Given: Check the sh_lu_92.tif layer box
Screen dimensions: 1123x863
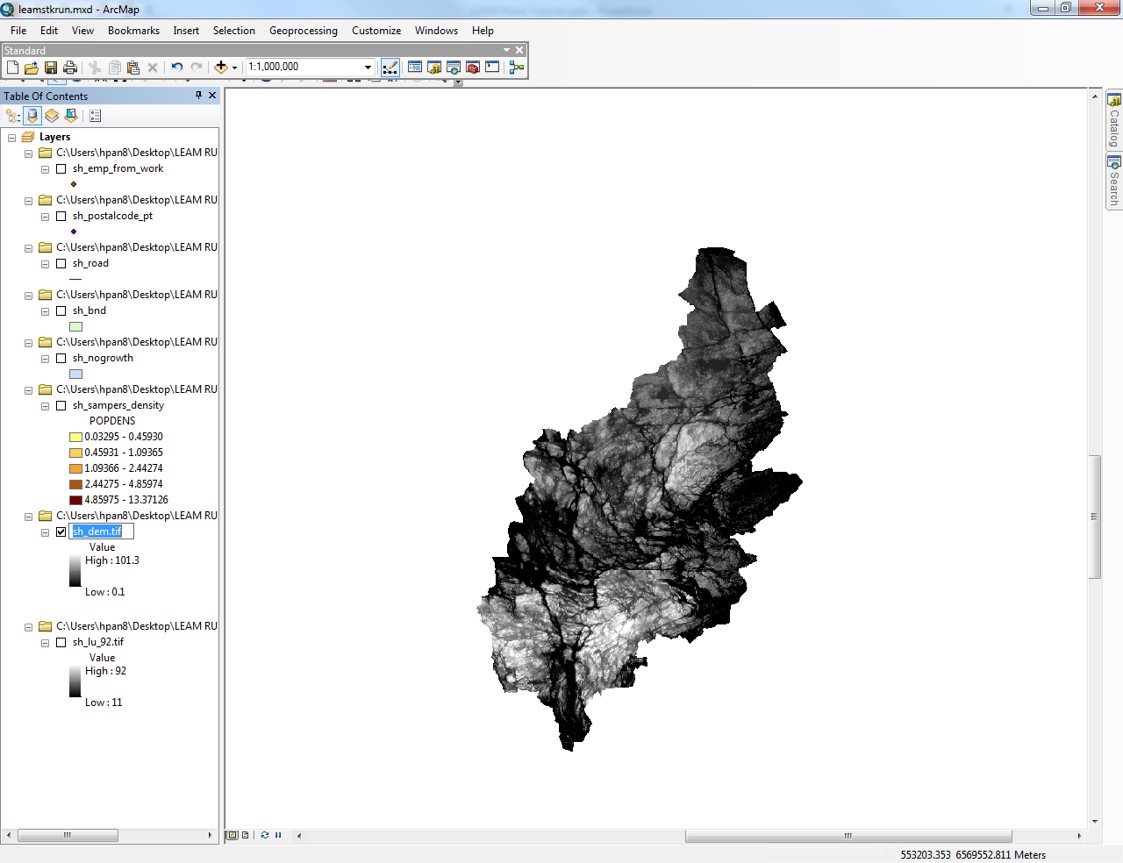Looking at the screenshot, I should coord(61,642).
